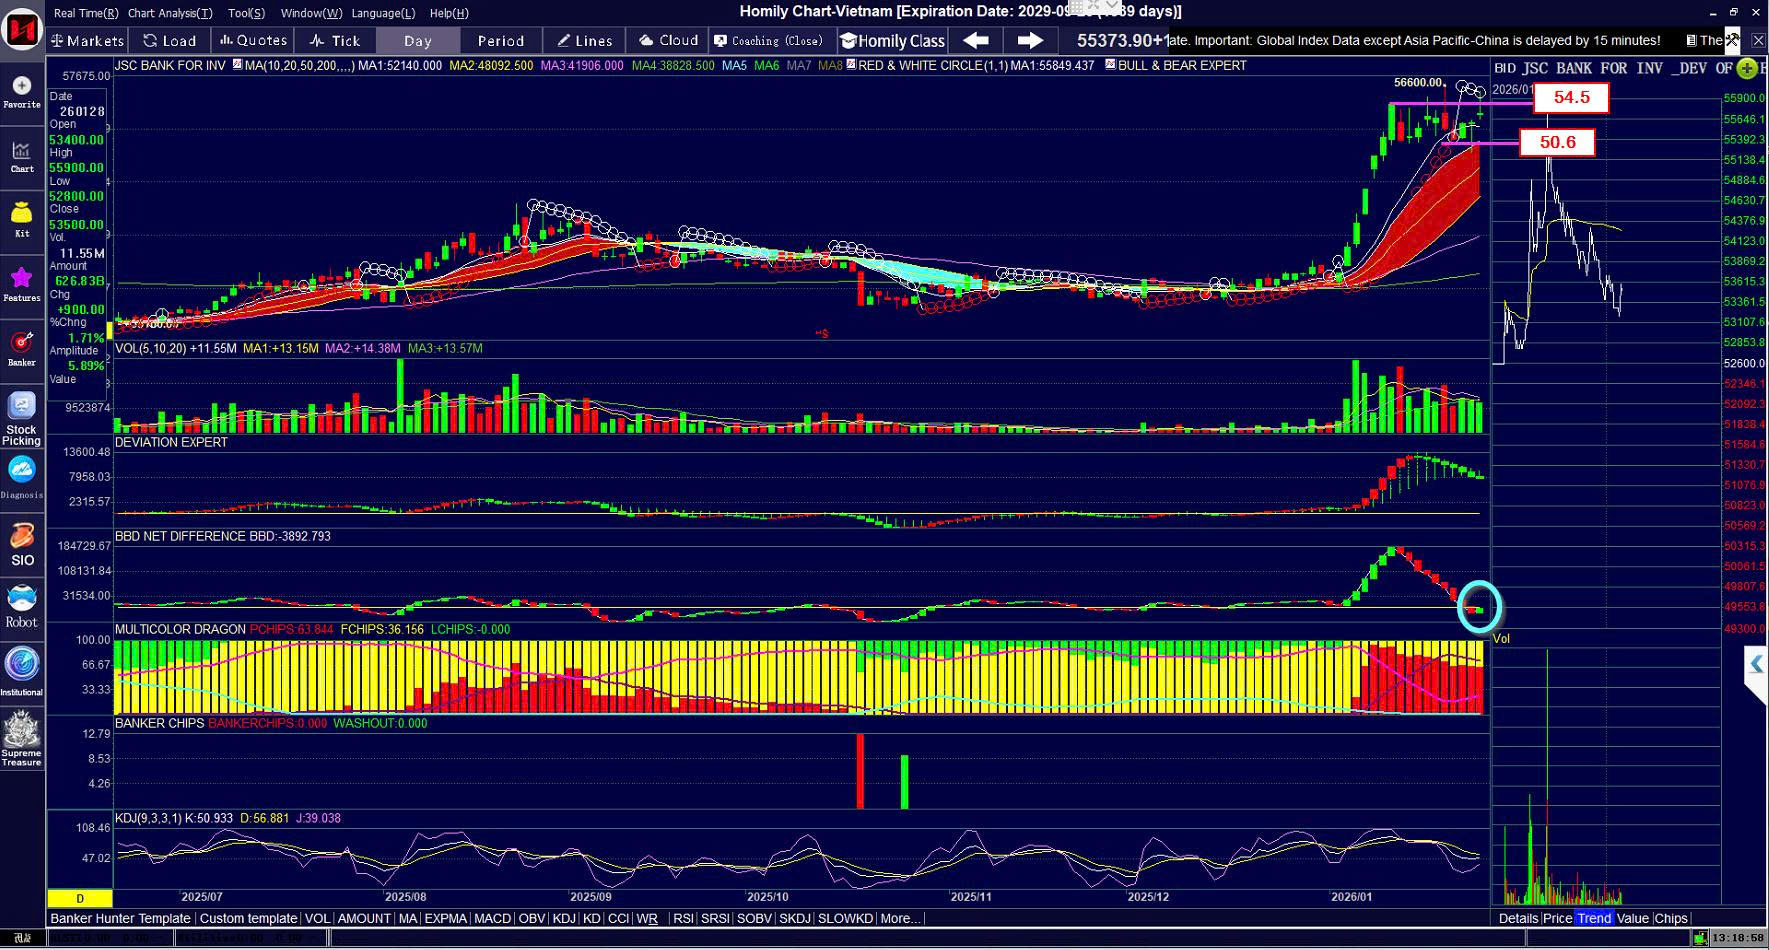
Task: Open the Features star icon
Action: tap(22, 282)
